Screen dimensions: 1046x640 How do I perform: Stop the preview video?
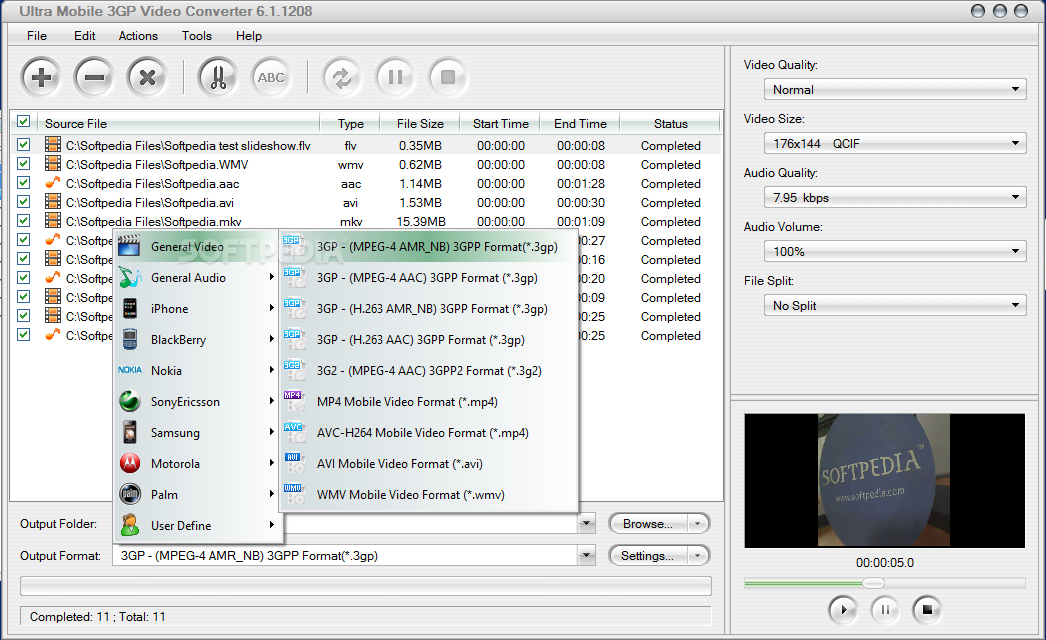[x=927, y=609]
